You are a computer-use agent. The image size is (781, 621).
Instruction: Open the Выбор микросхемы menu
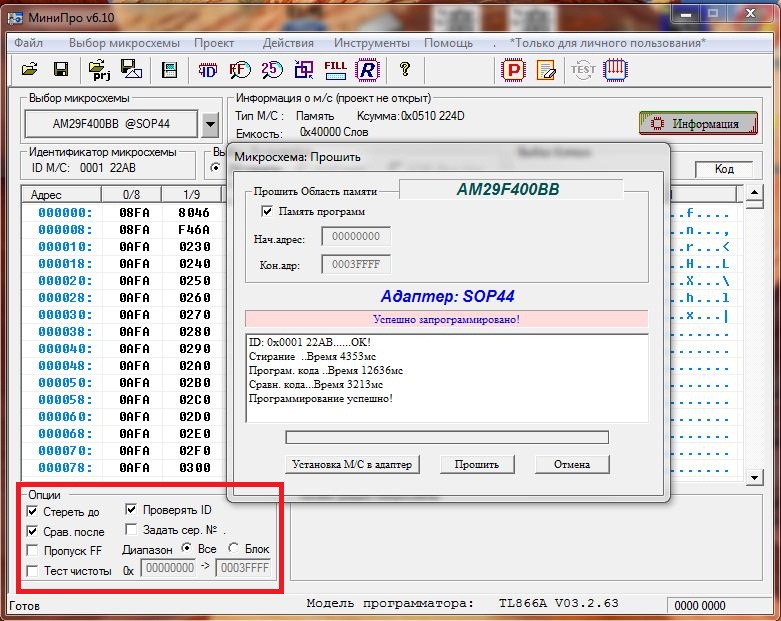124,43
